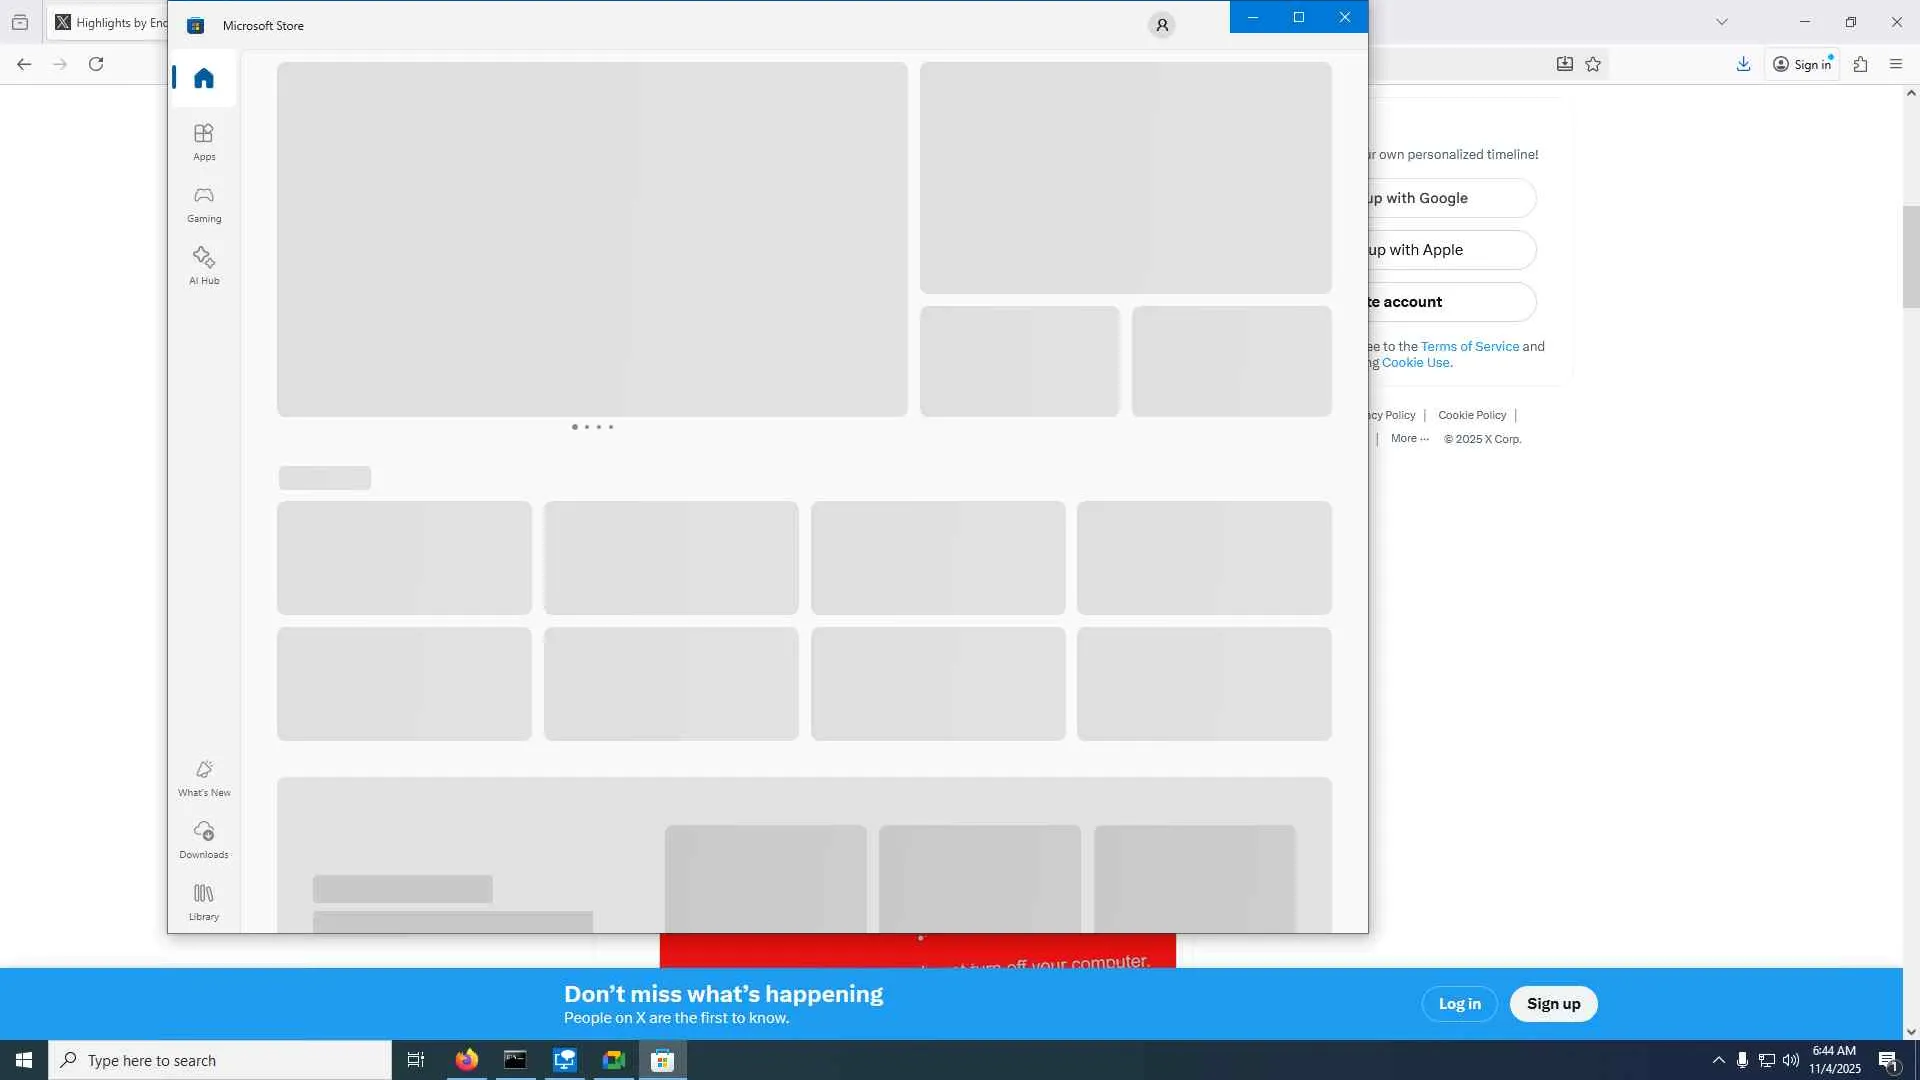The width and height of the screenshot is (1920, 1080).
Task: Go to Store Home page
Action: coord(204,78)
